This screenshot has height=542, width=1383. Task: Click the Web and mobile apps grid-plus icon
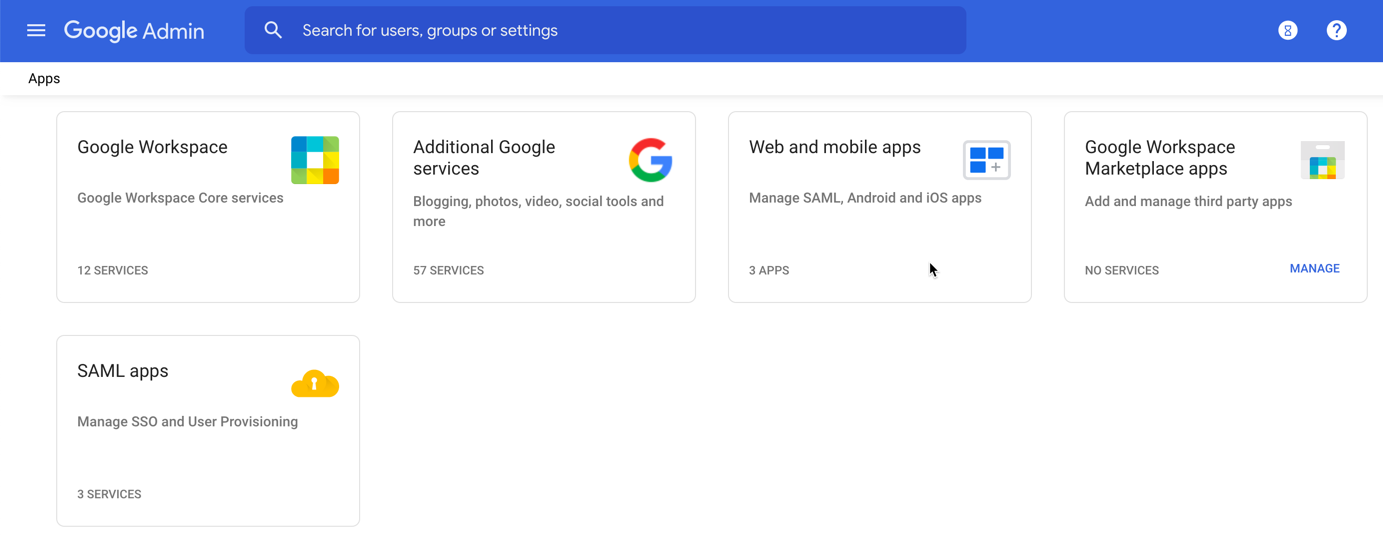click(x=987, y=160)
